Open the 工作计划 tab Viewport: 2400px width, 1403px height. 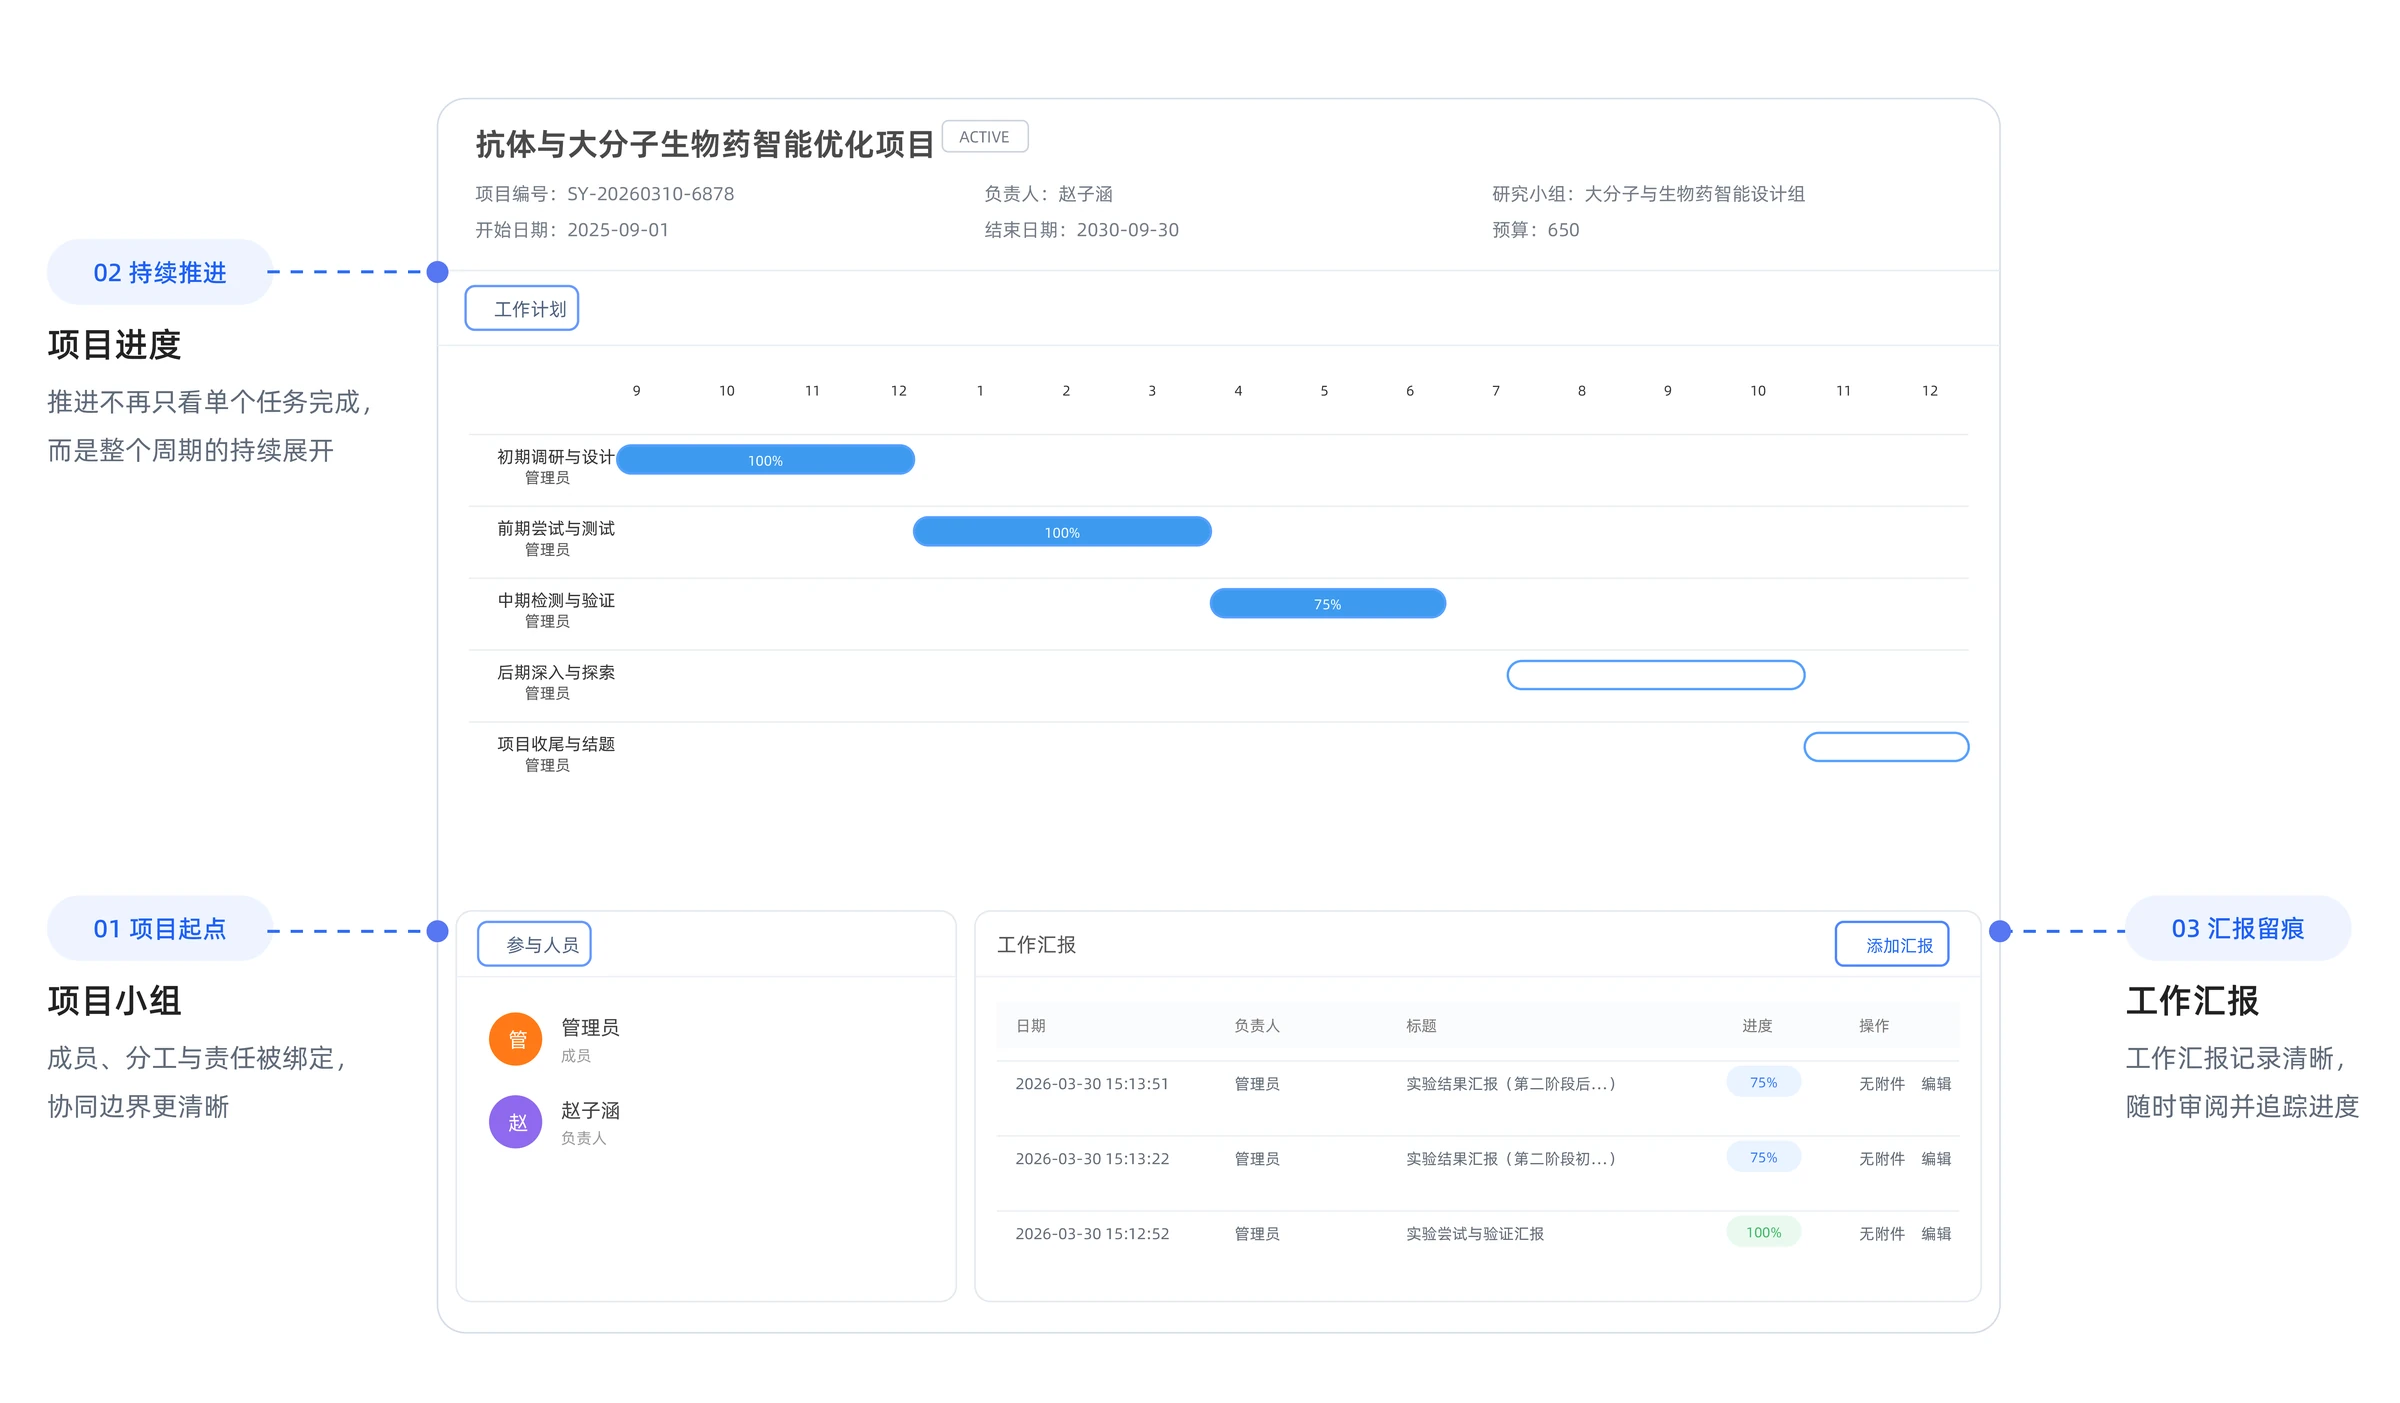point(522,308)
